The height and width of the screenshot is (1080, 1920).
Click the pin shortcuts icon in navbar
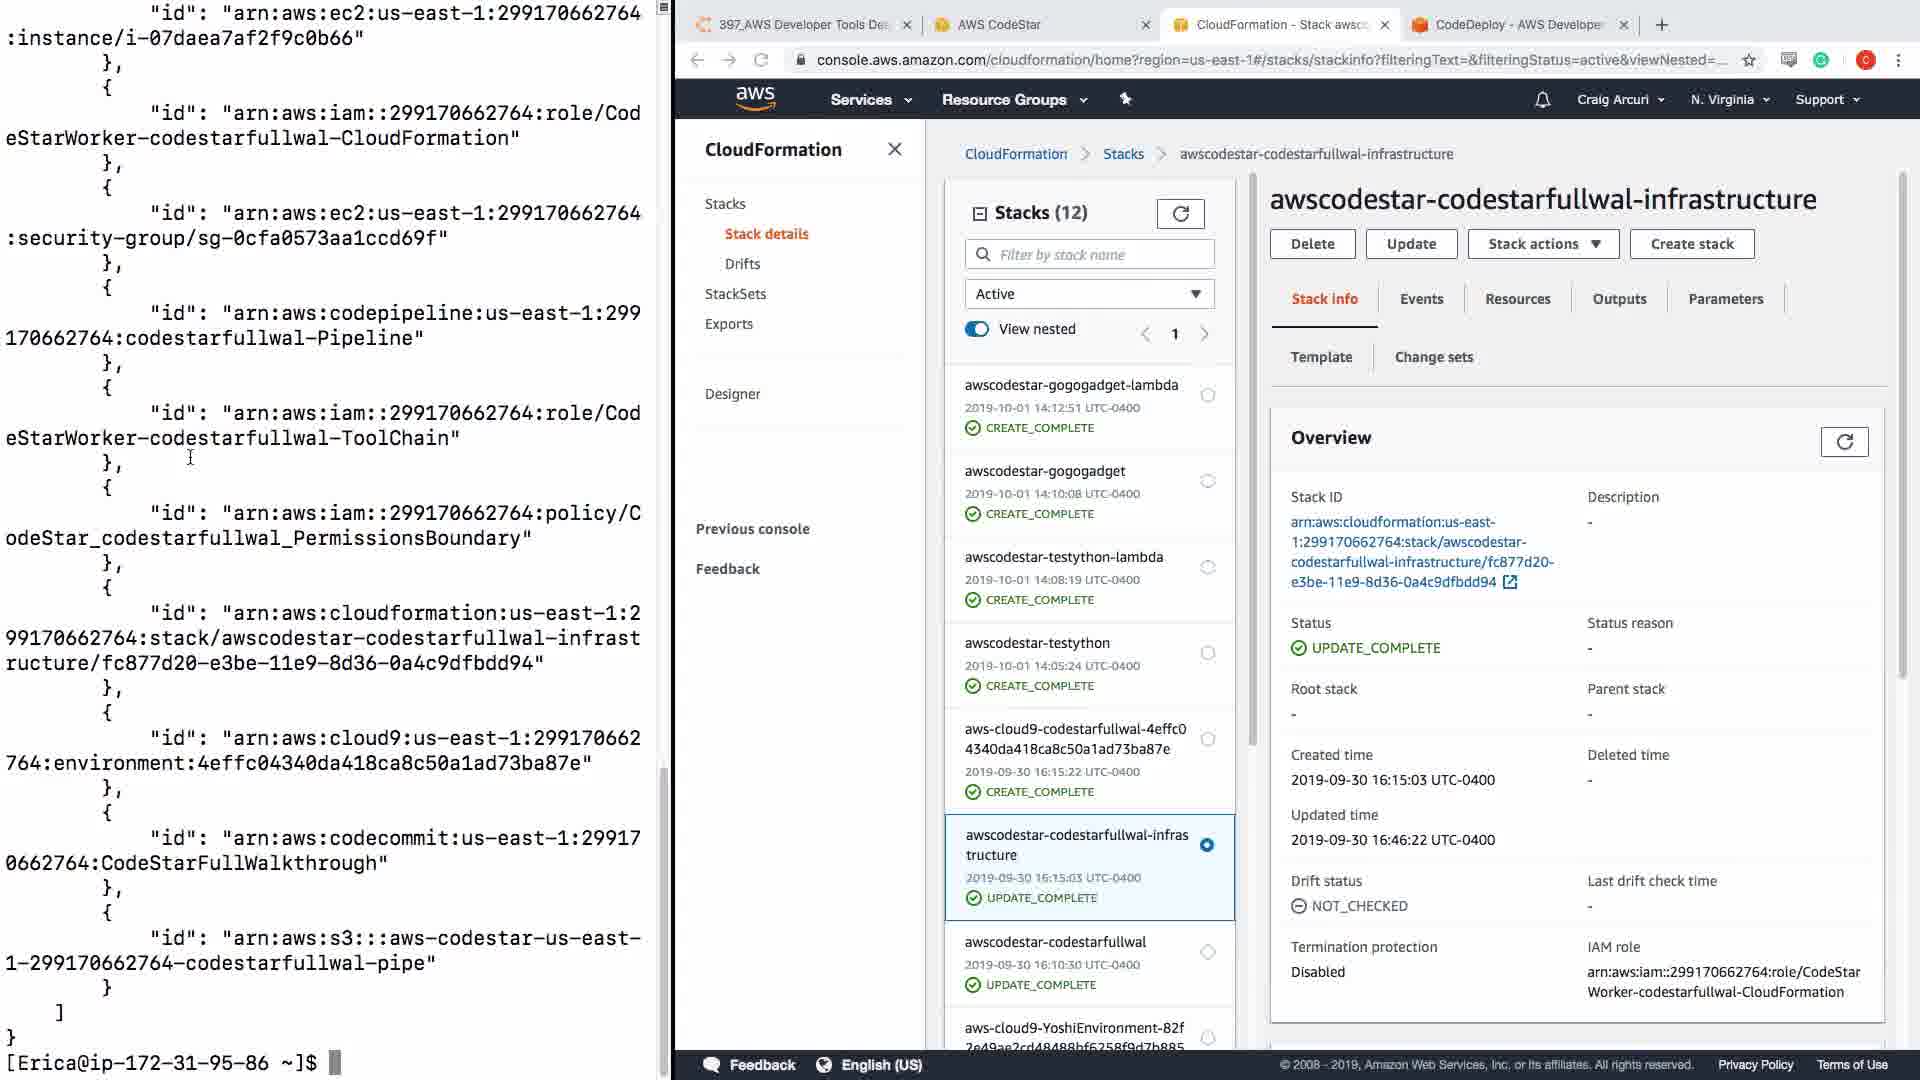click(x=1125, y=99)
